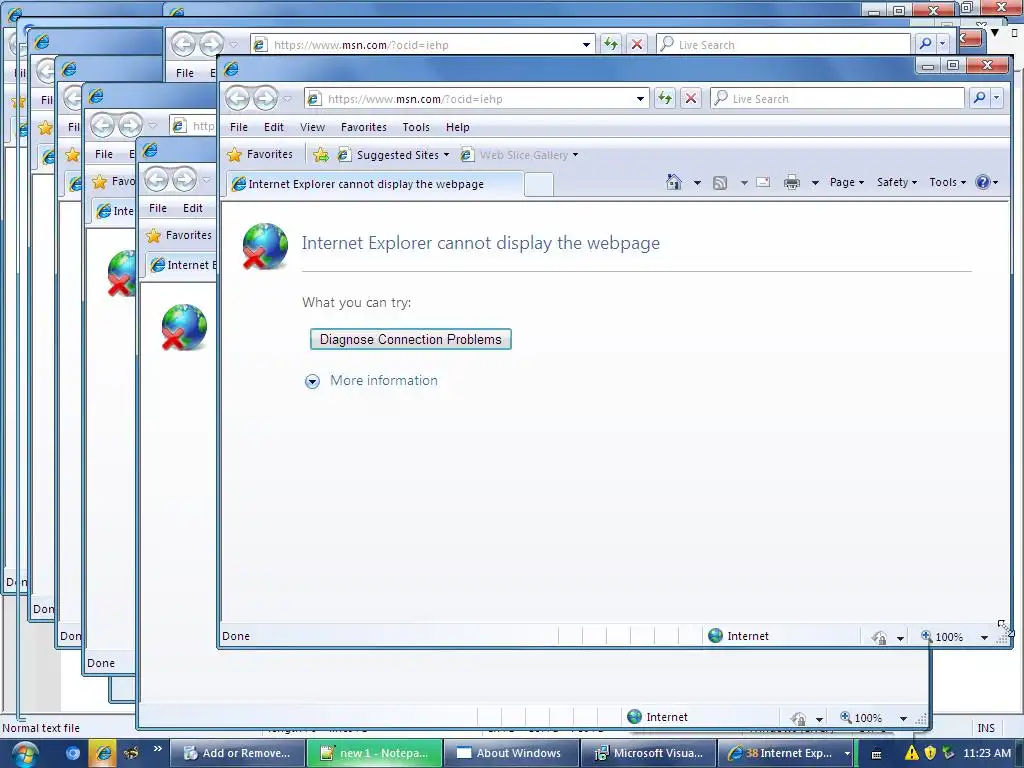Click the New Tab button
The image size is (1024, 768).
click(x=539, y=184)
